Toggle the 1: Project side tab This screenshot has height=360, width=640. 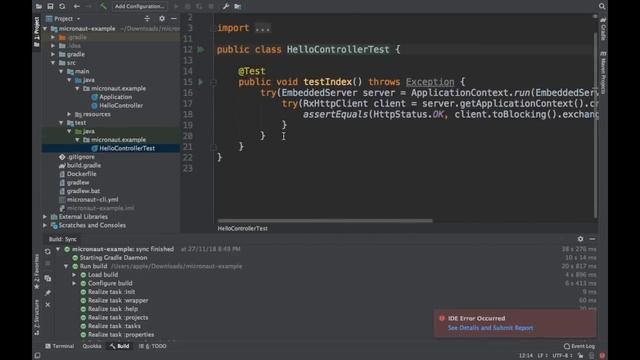(x=37, y=32)
